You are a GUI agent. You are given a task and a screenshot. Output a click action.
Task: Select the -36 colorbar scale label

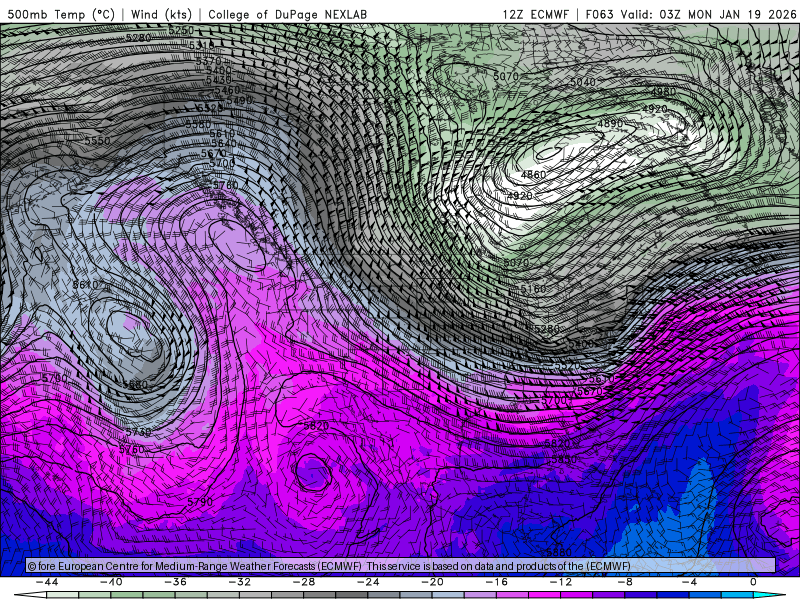(176, 582)
